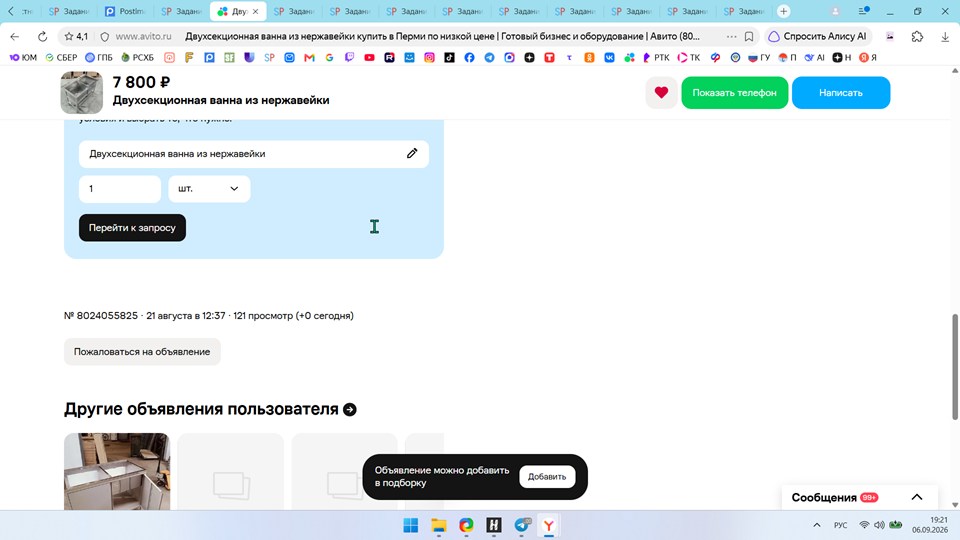Reload the page
960x540 pixels.
pos(42,37)
